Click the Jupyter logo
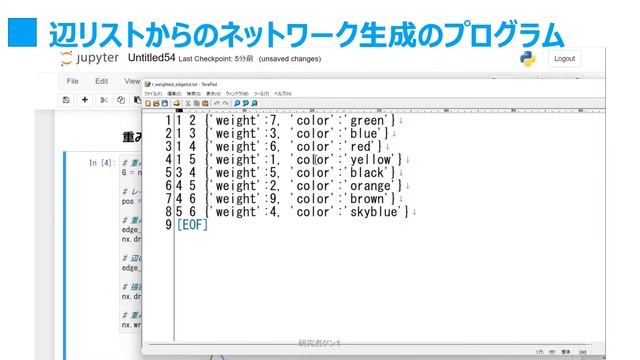 point(89,58)
